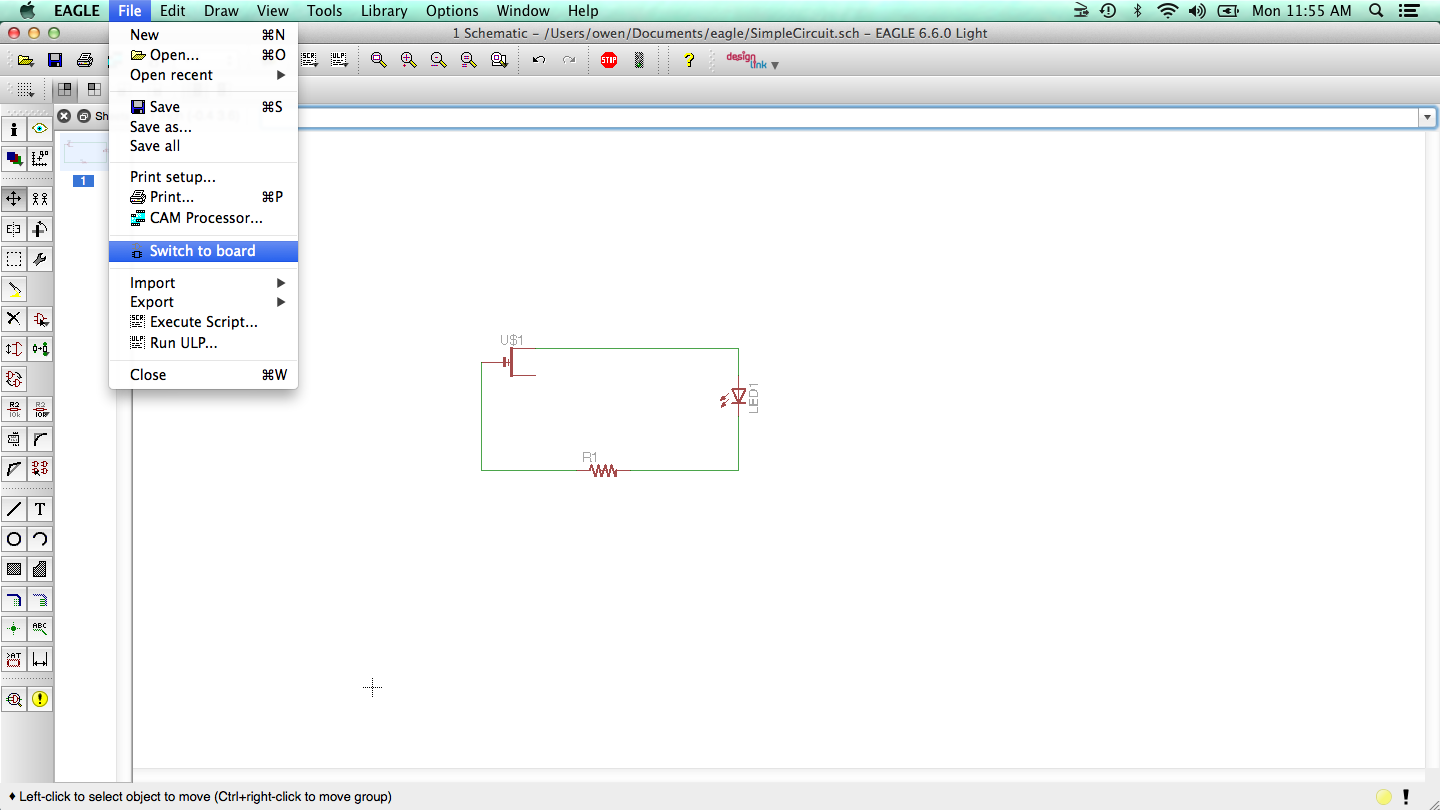Image resolution: width=1440 pixels, height=810 pixels.
Task: Select the Bus tool
Action: click(x=14, y=600)
